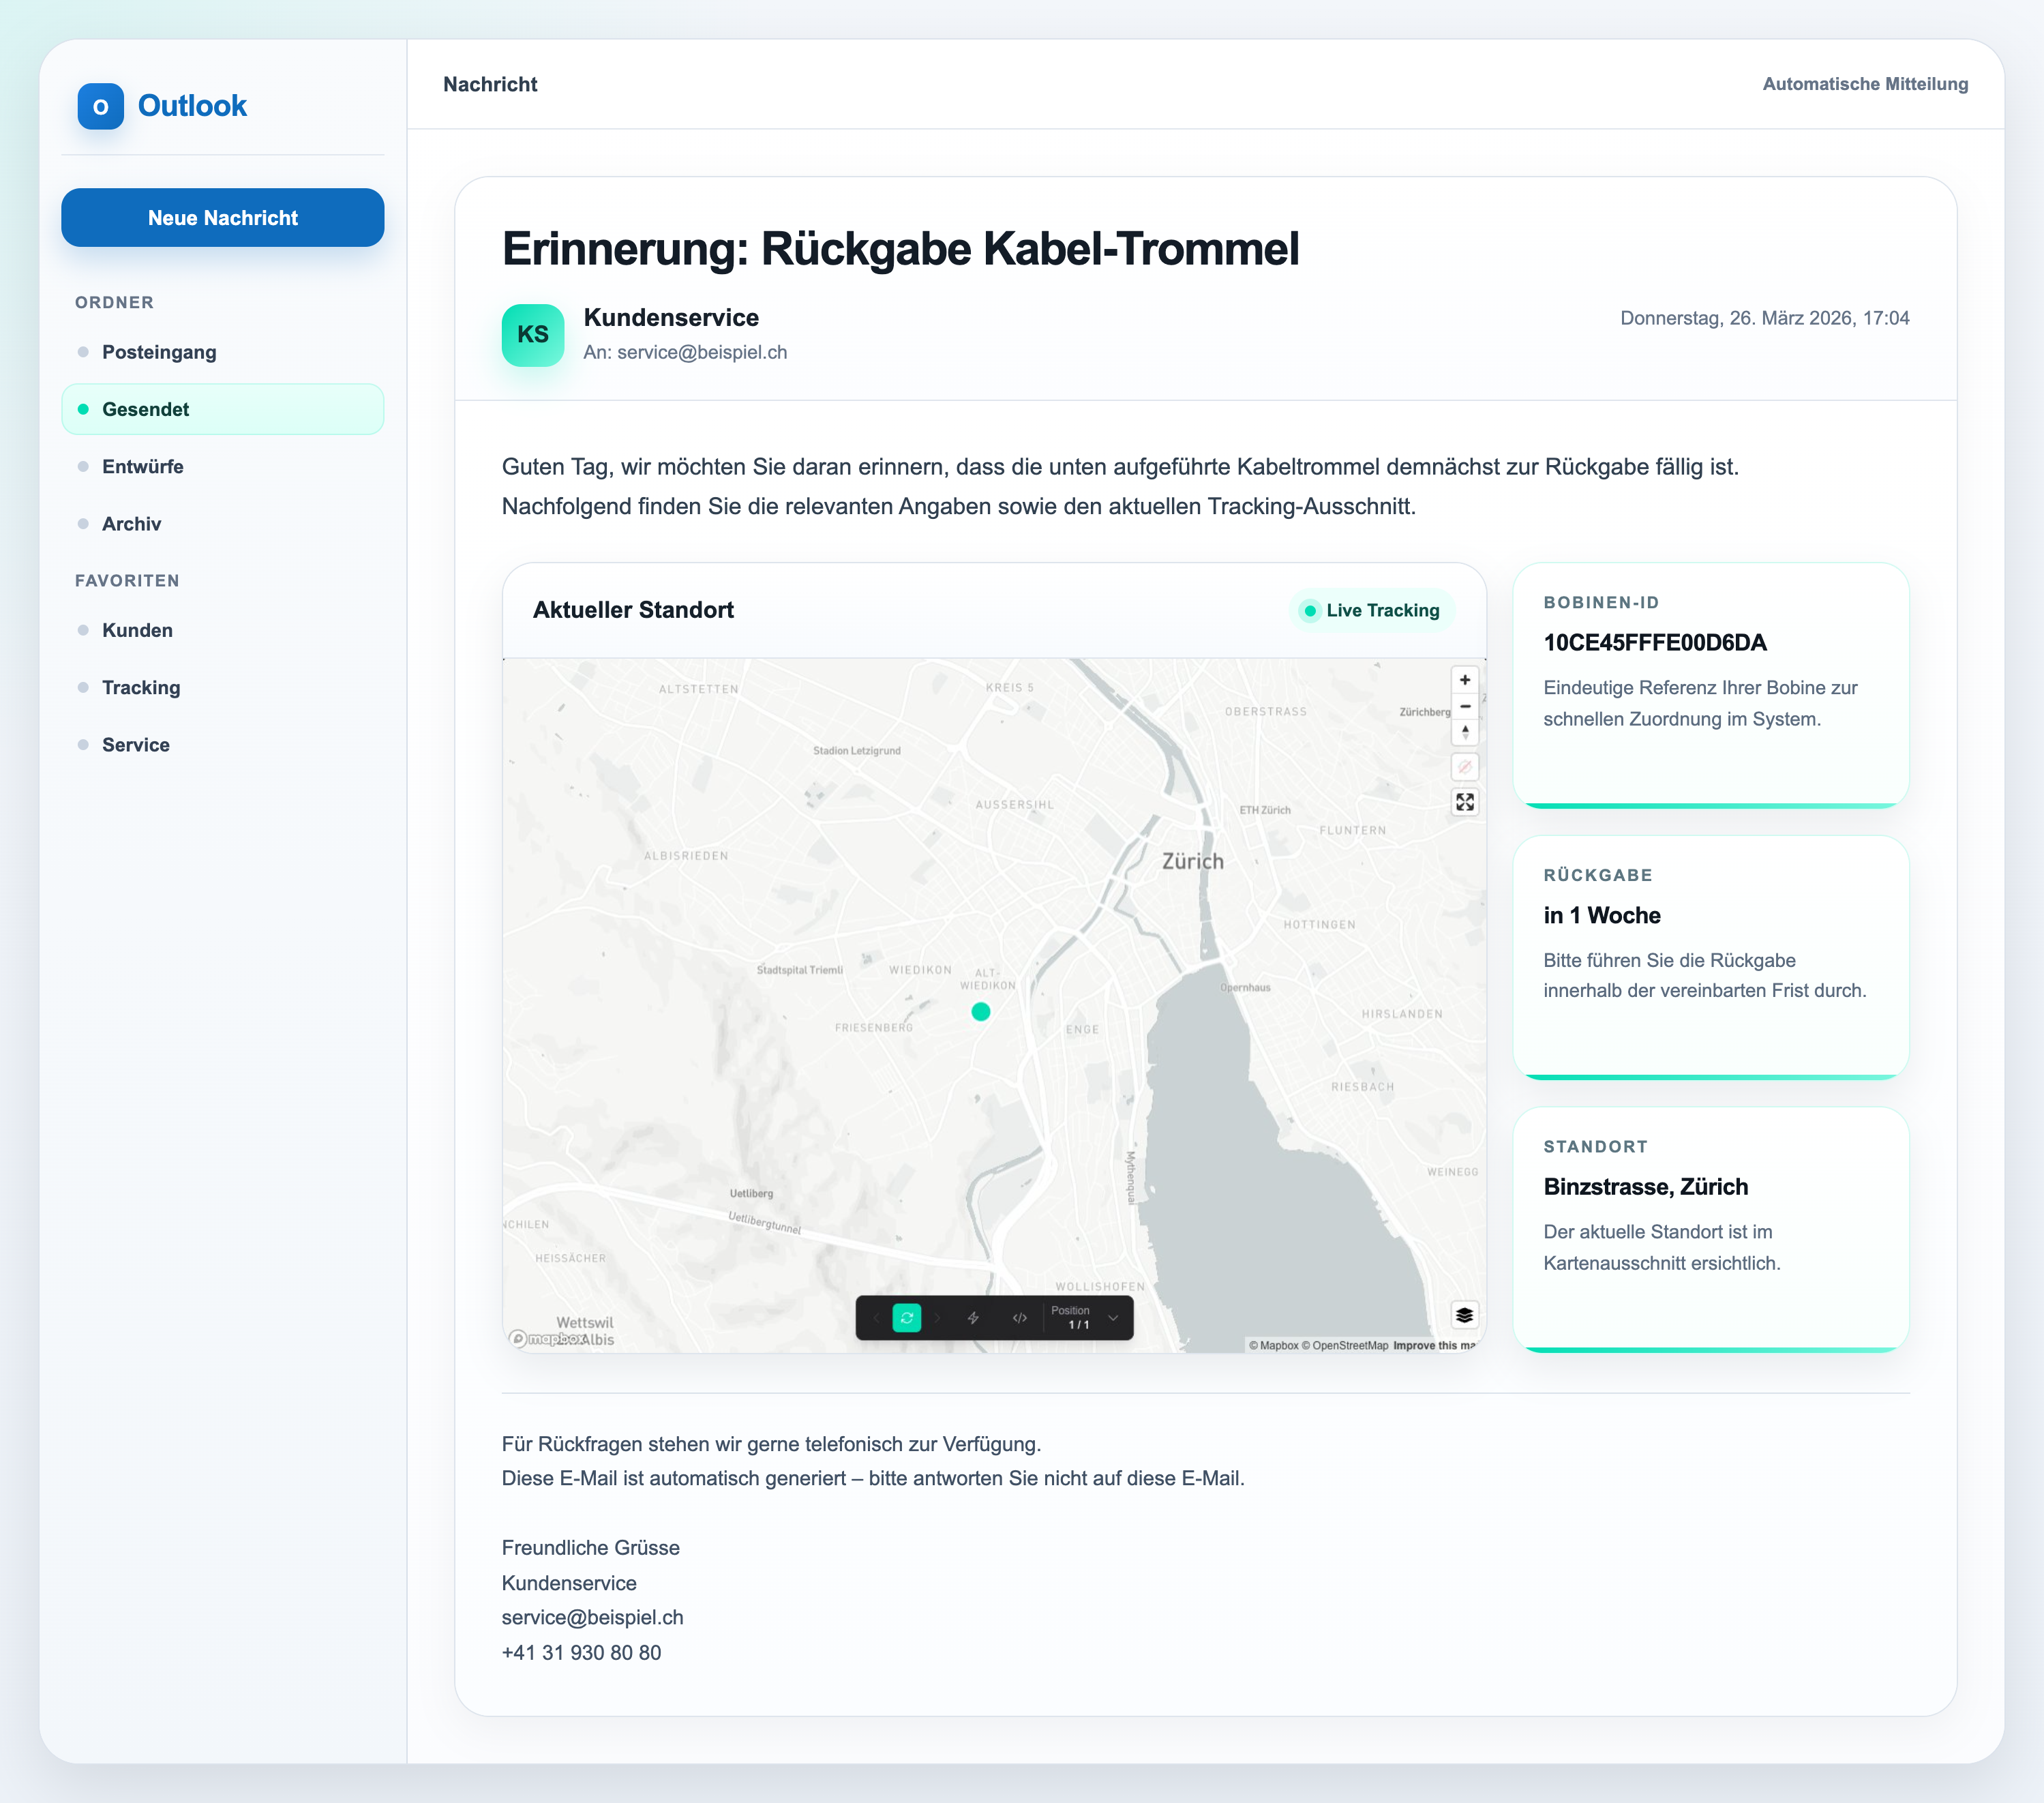Viewport: 2044px width, 1803px height.
Task: Click the green refresh icon on map toolbar
Action: 906,1318
